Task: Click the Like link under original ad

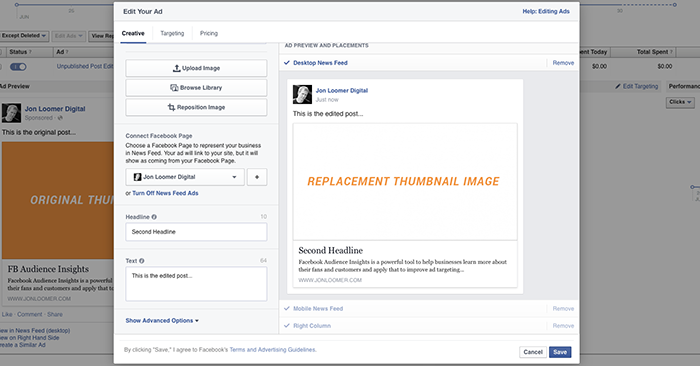Action: 7,314
